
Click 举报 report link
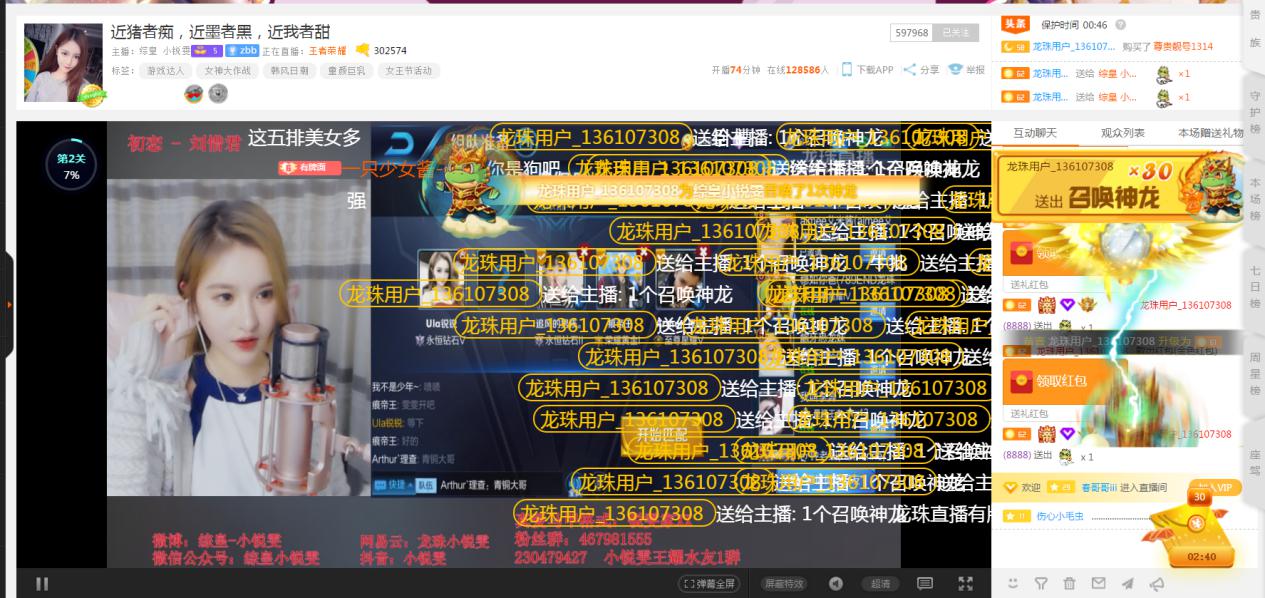tap(966, 70)
